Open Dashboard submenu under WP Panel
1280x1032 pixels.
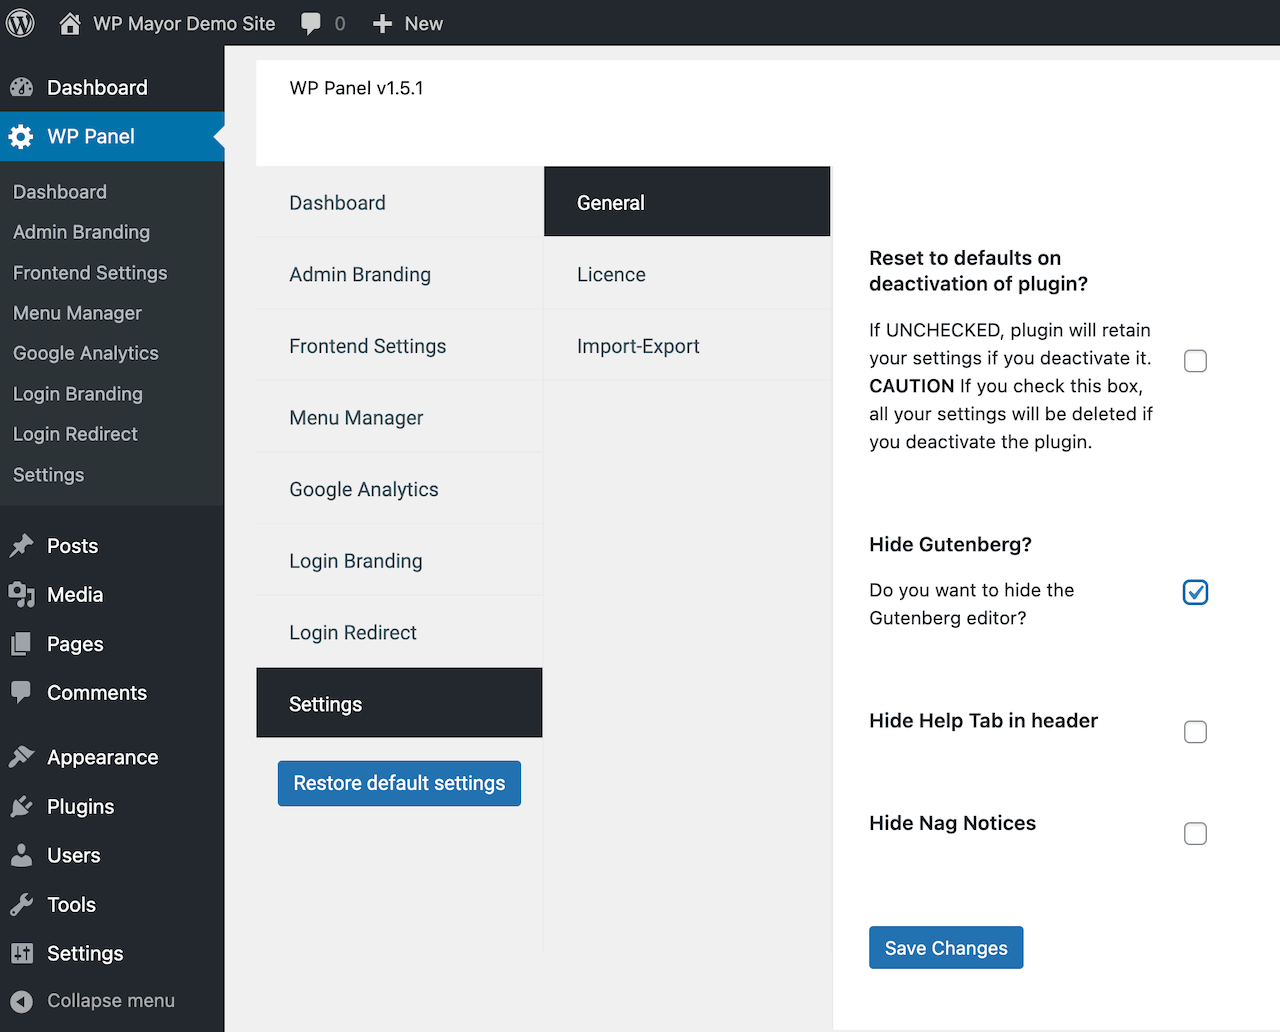tap(60, 192)
